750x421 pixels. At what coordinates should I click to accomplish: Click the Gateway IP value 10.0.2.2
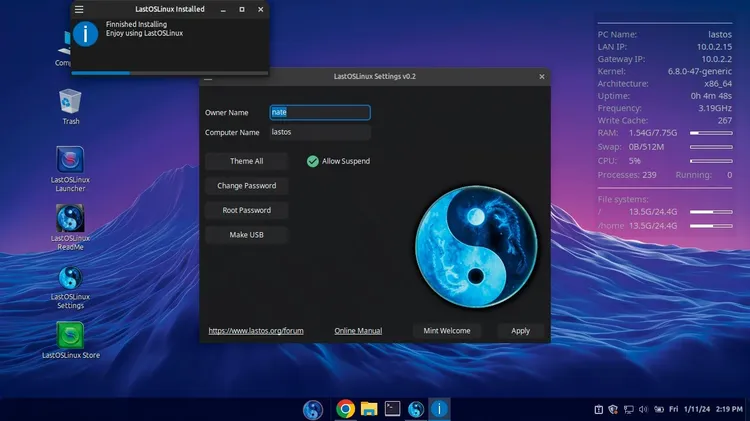click(717, 59)
